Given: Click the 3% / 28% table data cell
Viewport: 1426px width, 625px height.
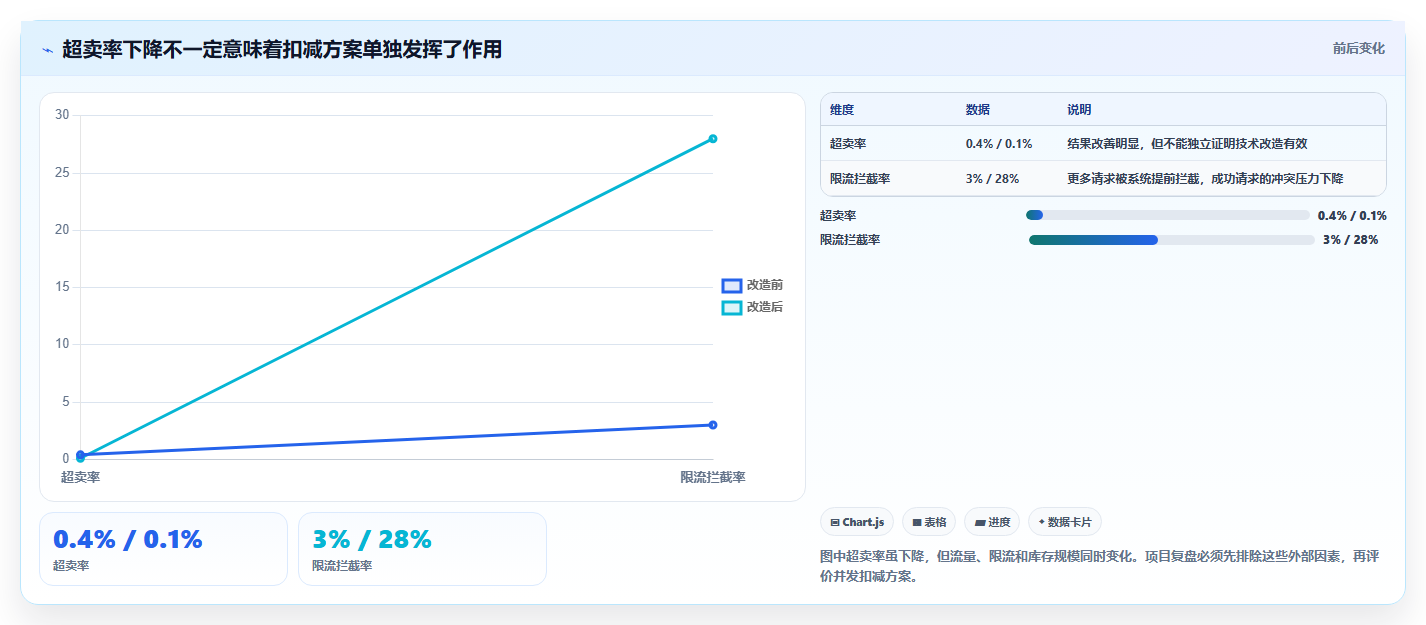Looking at the screenshot, I should point(992,179).
